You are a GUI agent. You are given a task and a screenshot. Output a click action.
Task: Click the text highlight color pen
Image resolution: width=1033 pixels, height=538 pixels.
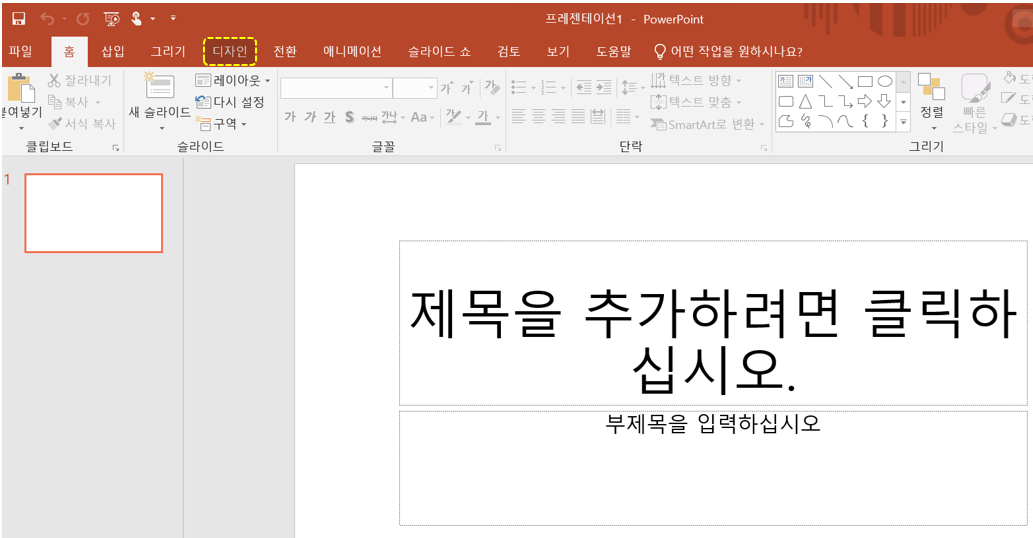click(x=453, y=117)
